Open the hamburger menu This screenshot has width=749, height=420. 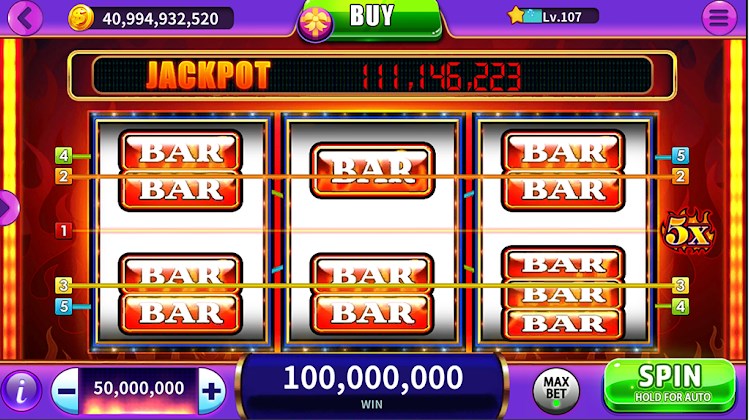pos(719,18)
